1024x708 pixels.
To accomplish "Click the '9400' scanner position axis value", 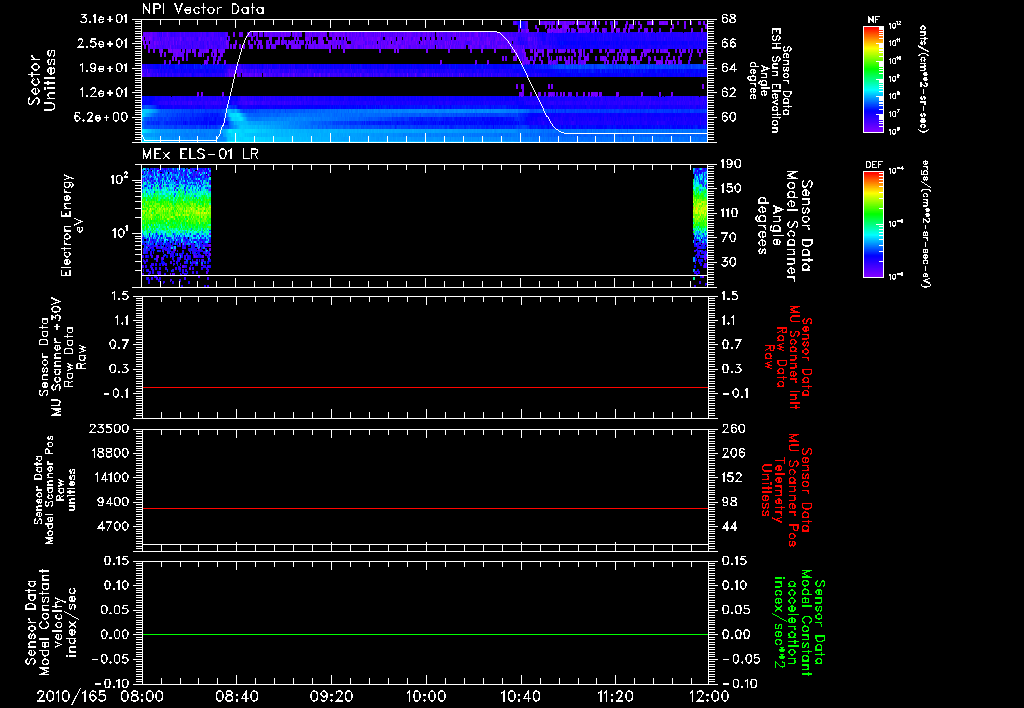I will click(114, 502).
